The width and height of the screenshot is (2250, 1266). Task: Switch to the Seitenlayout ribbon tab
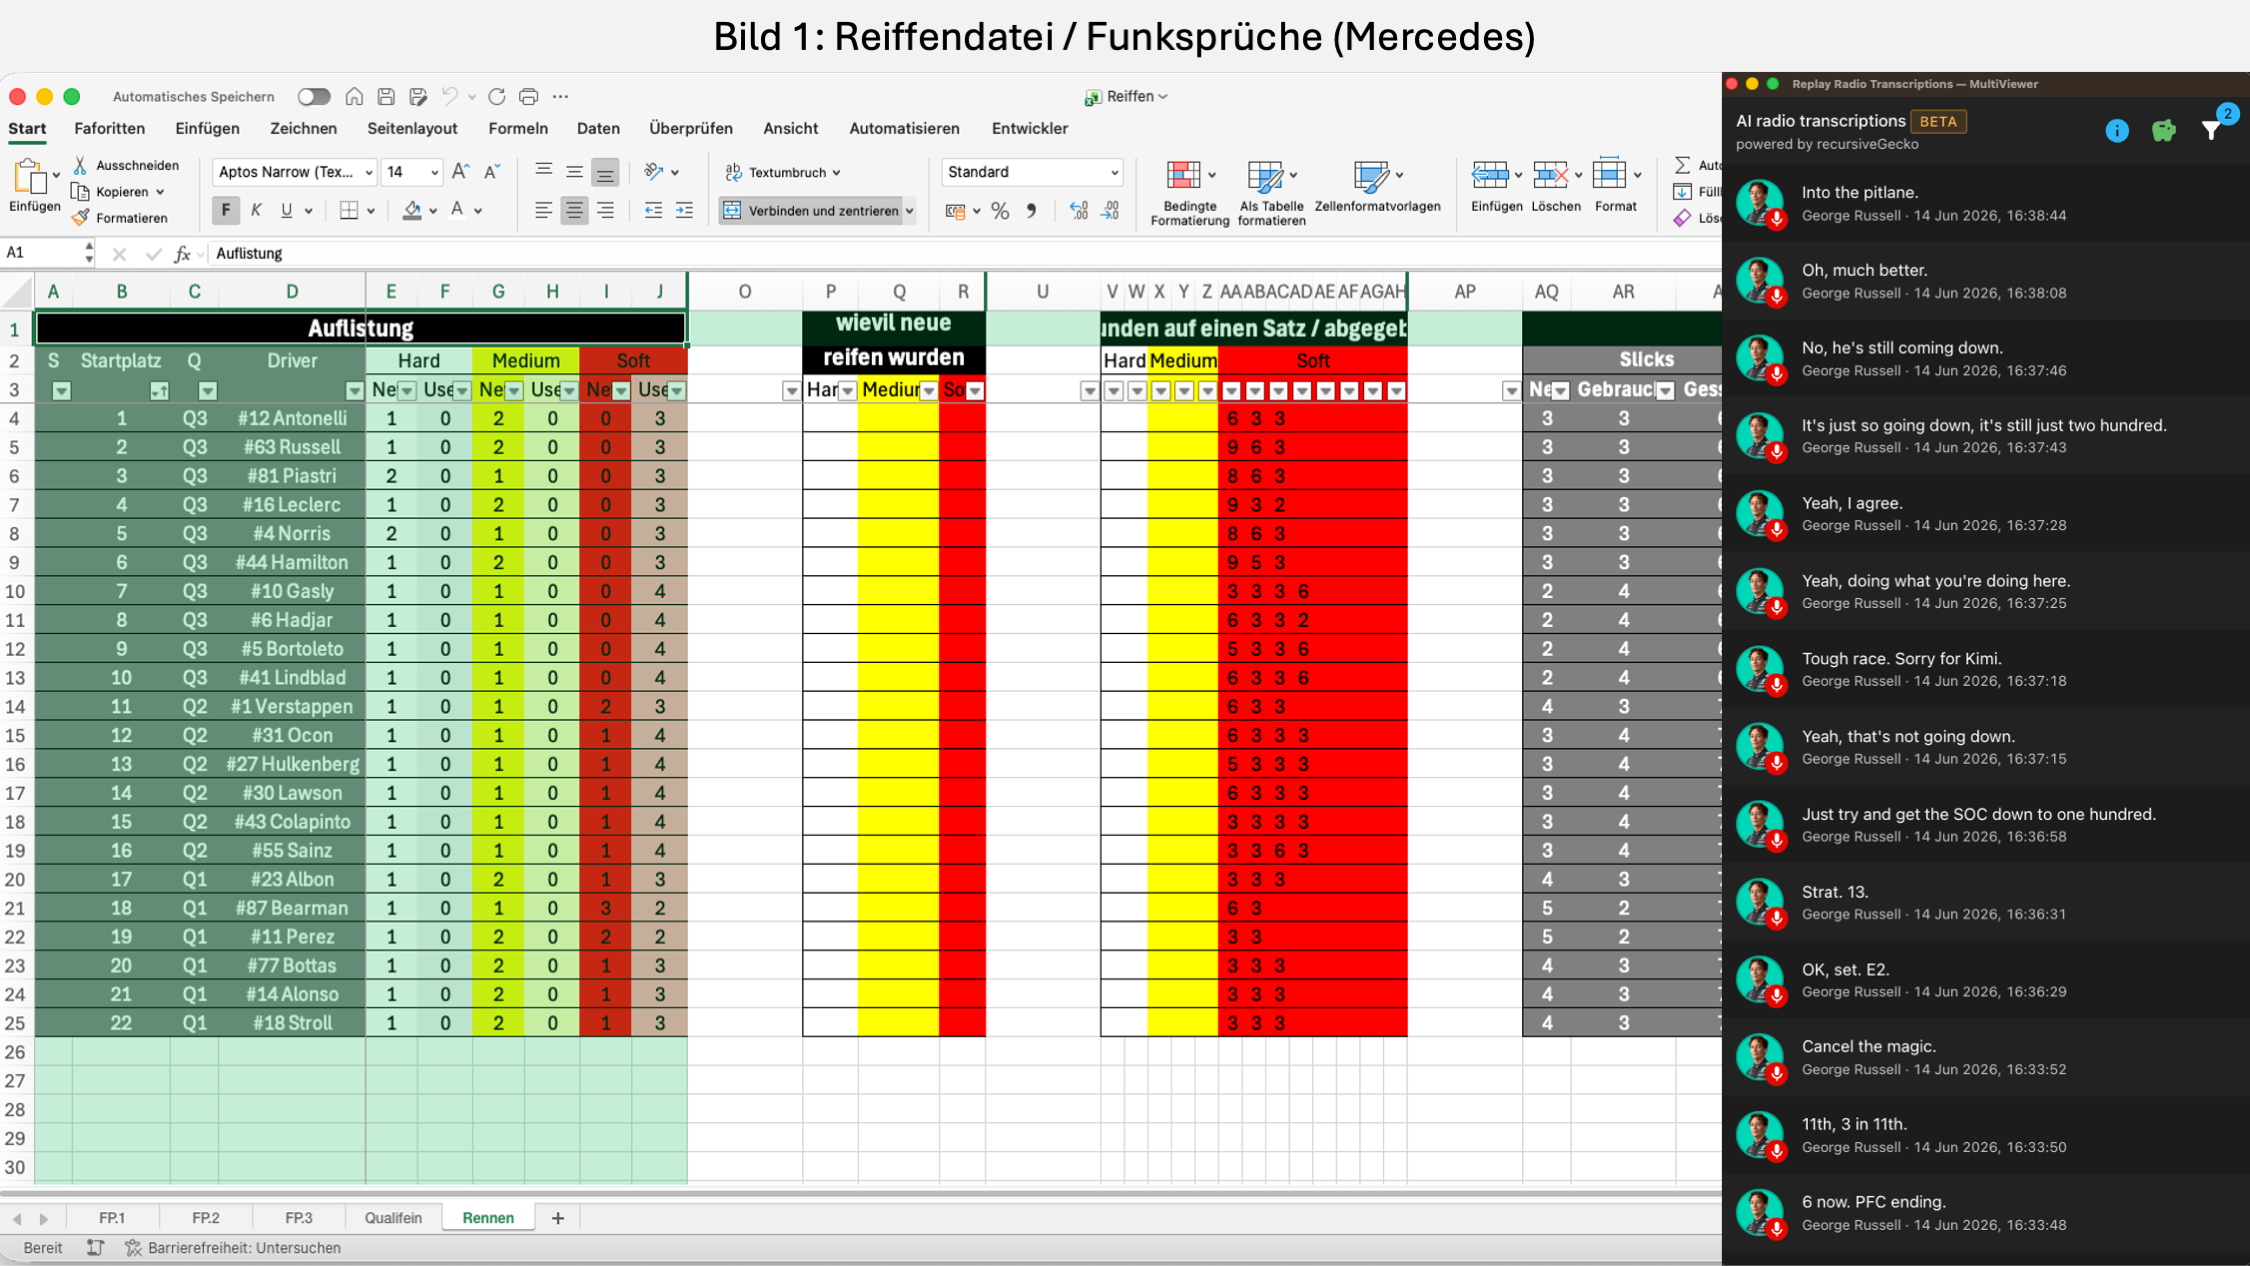412,128
